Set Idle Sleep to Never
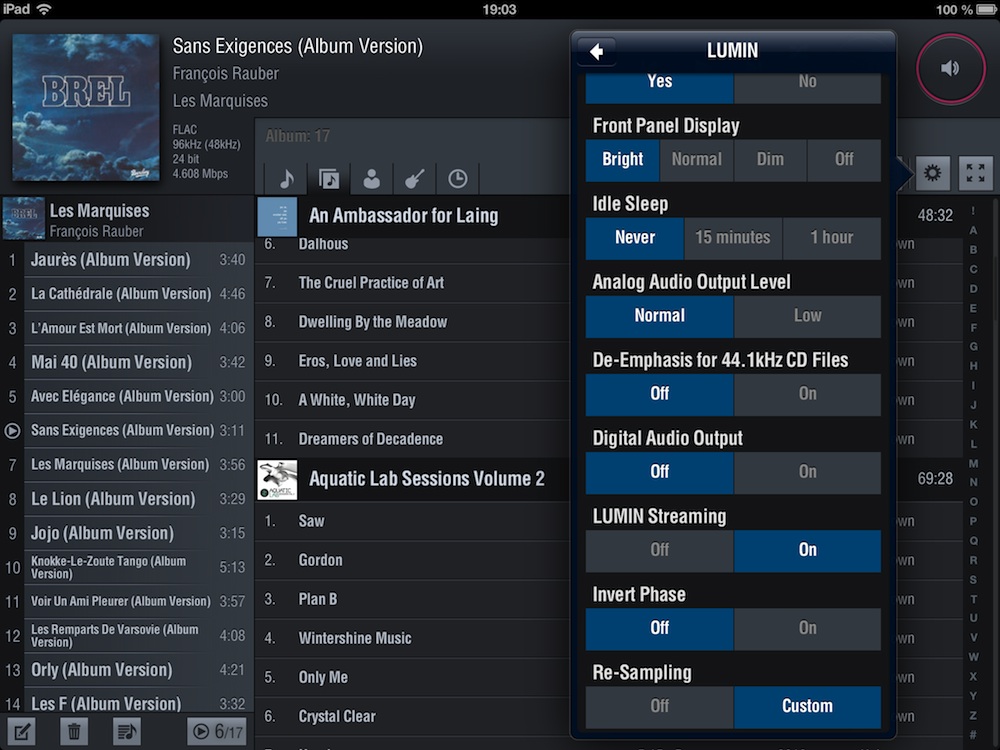 pyautogui.click(x=635, y=239)
